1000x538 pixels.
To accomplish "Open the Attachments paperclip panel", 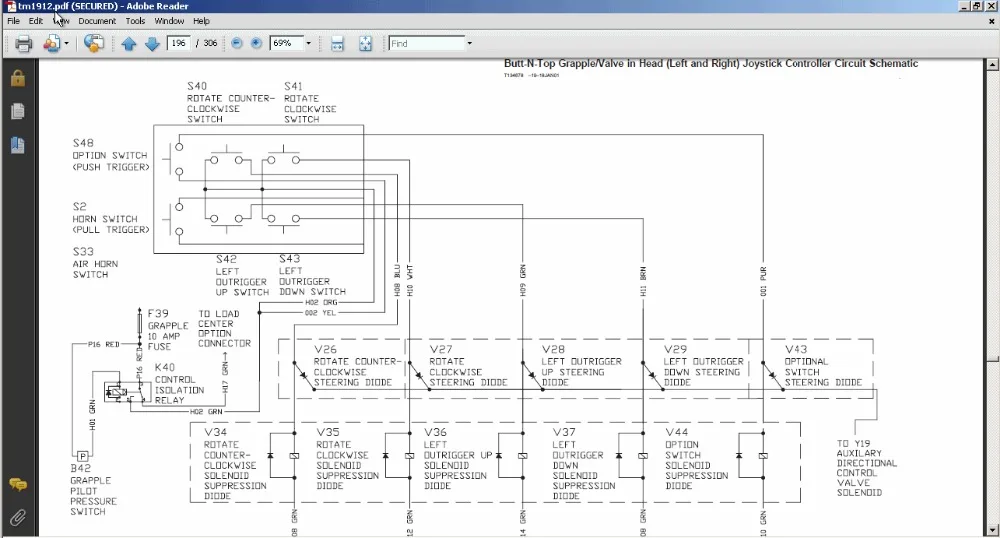I will click(x=17, y=517).
